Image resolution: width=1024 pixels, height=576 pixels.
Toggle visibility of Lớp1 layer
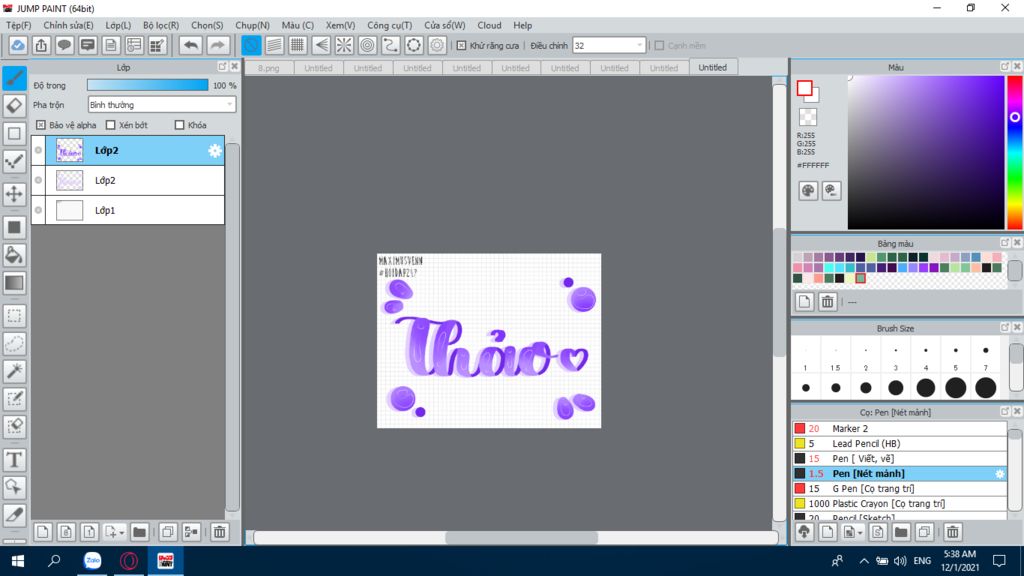point(39,210)
